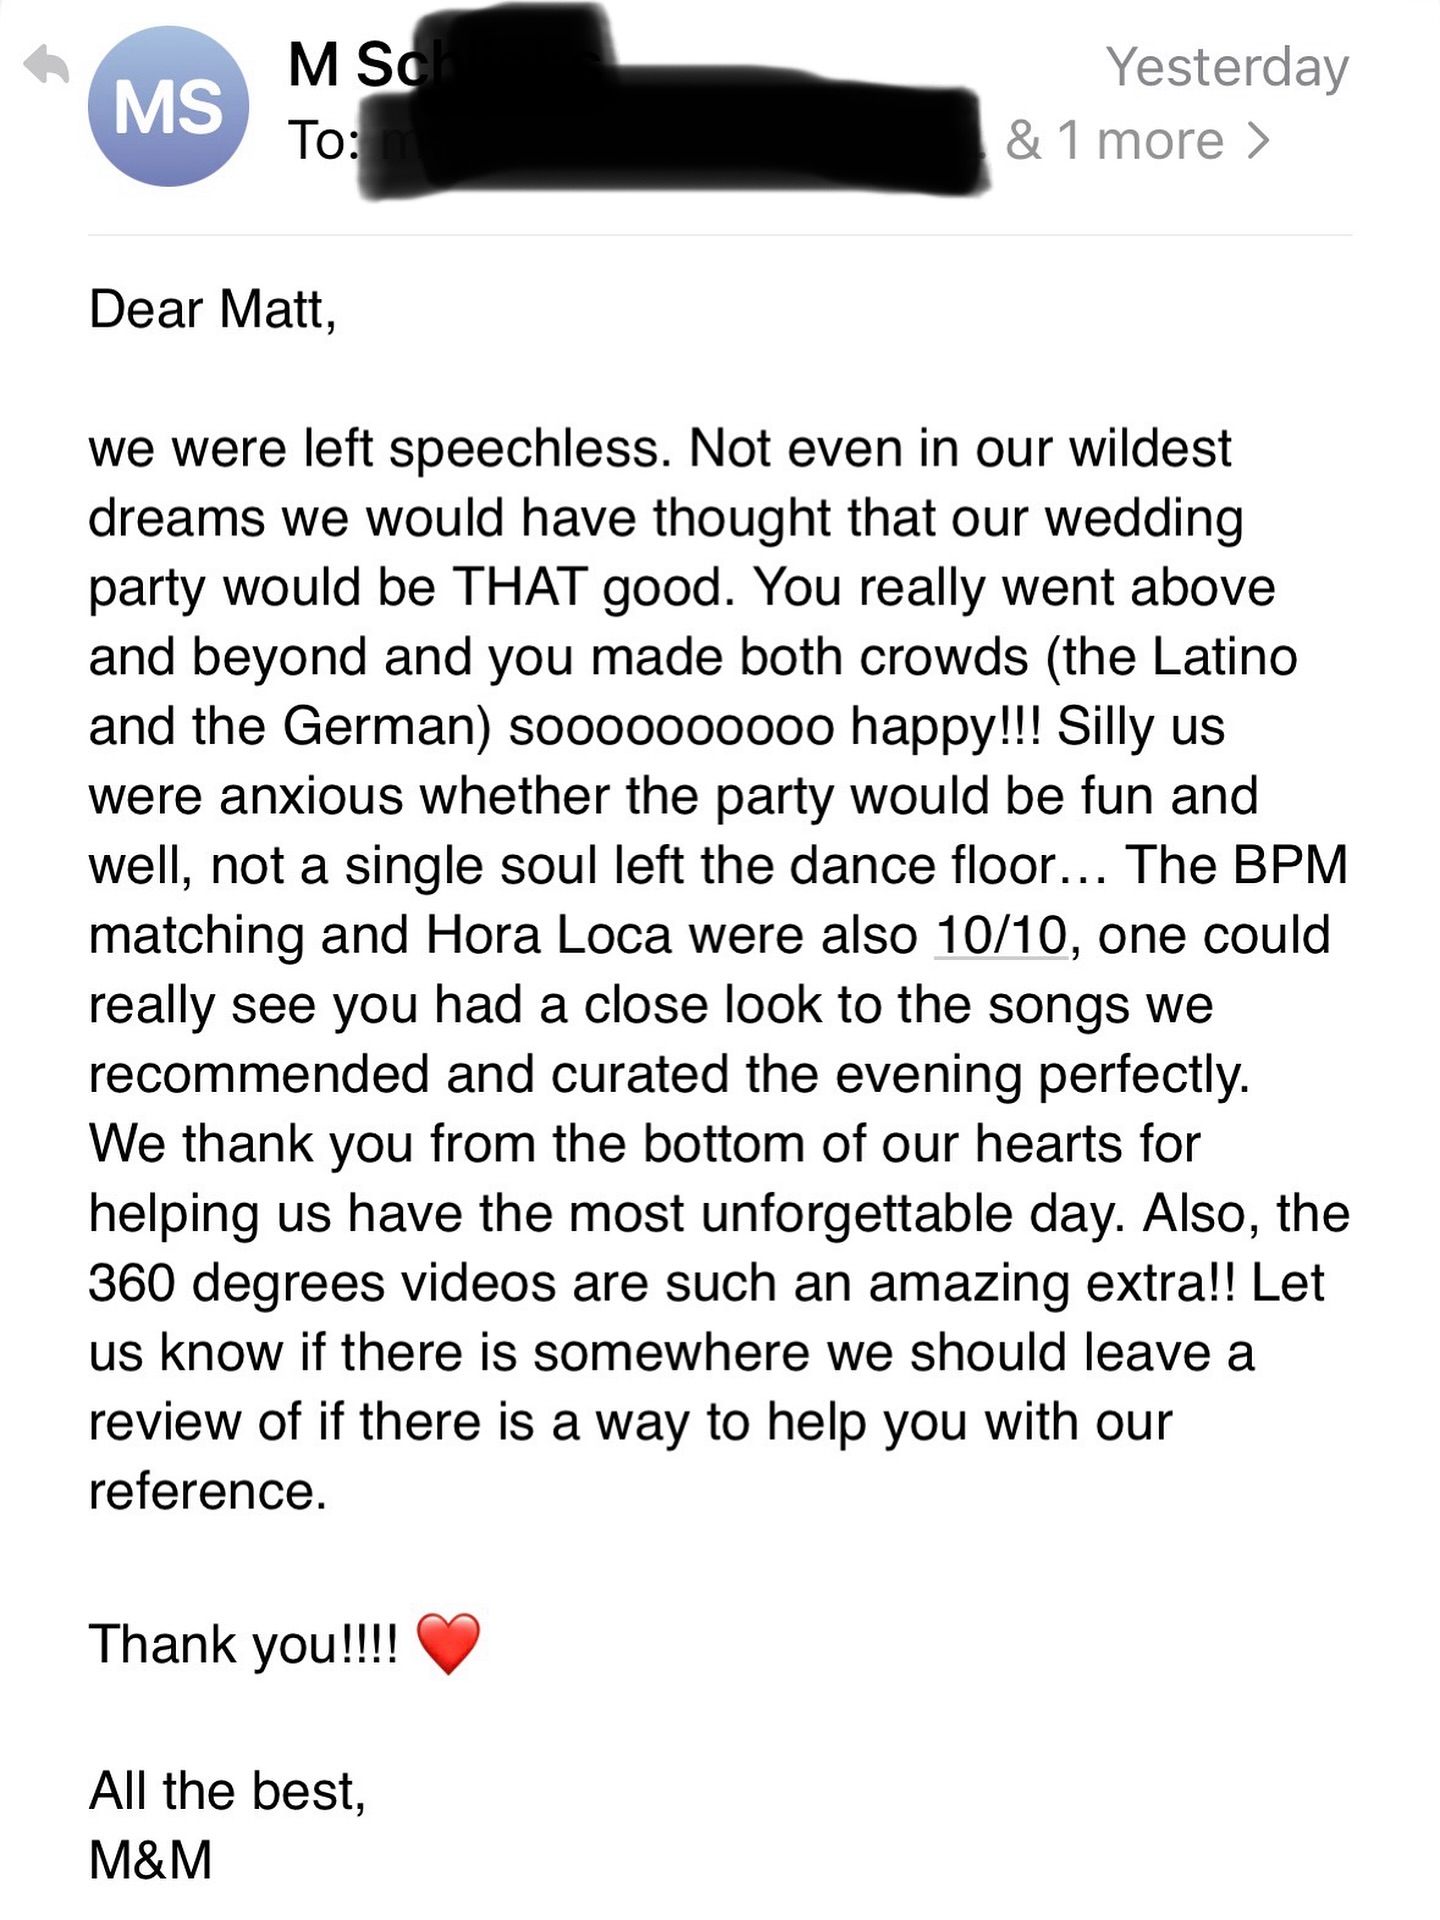Open the MS contact avatar
The height and width of the screenshot is (1920, 1440).
[x=170, y=107]
